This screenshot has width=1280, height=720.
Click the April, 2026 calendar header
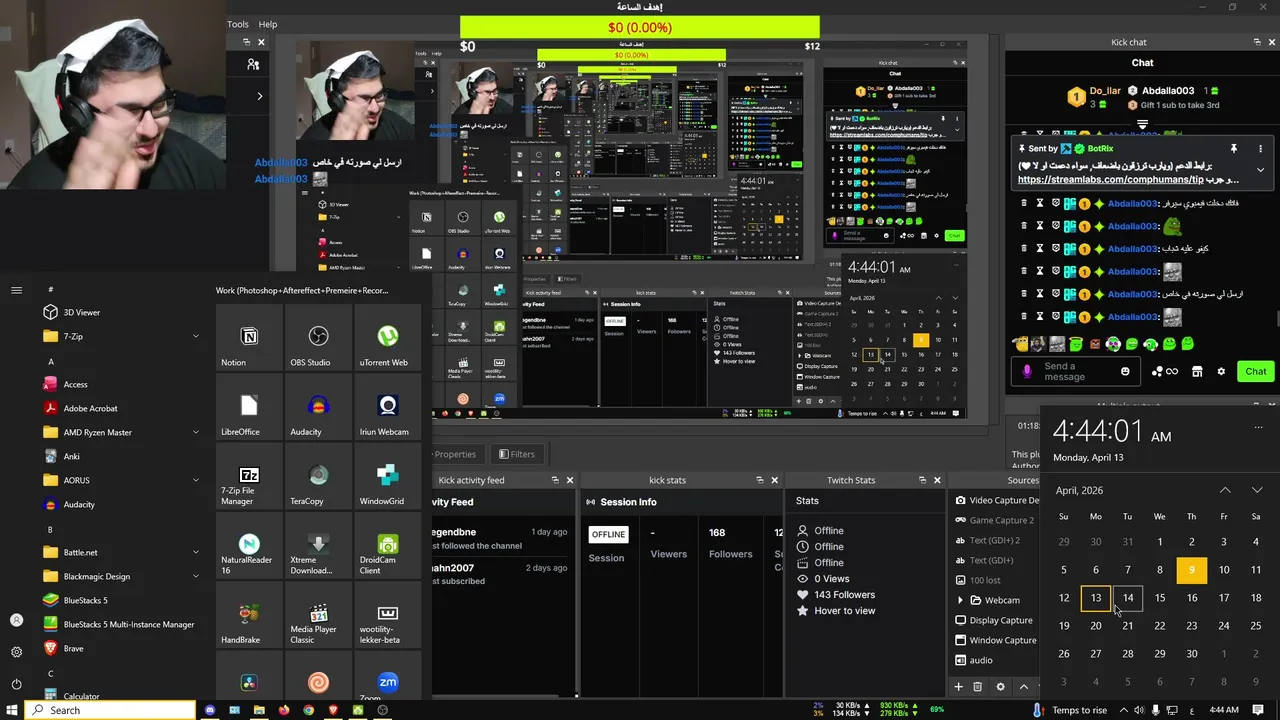point(1079,490)
